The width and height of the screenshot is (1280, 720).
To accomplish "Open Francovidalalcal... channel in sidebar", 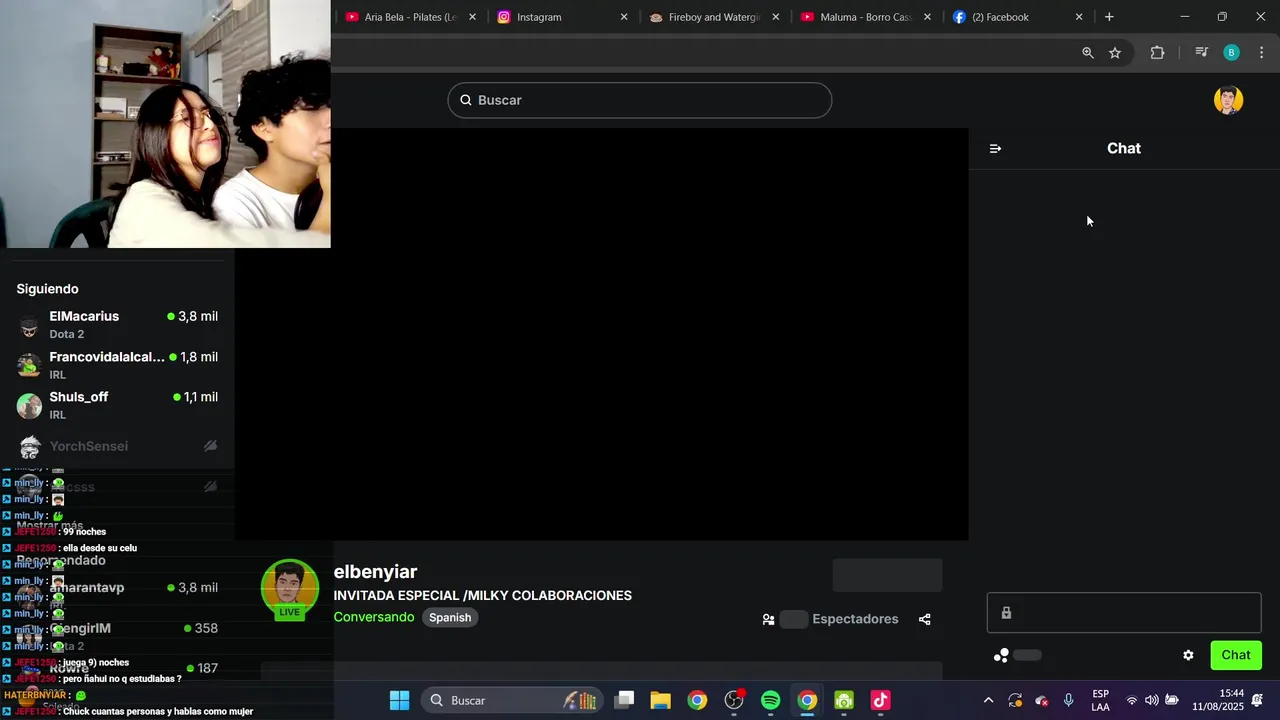I will point(117,365).
